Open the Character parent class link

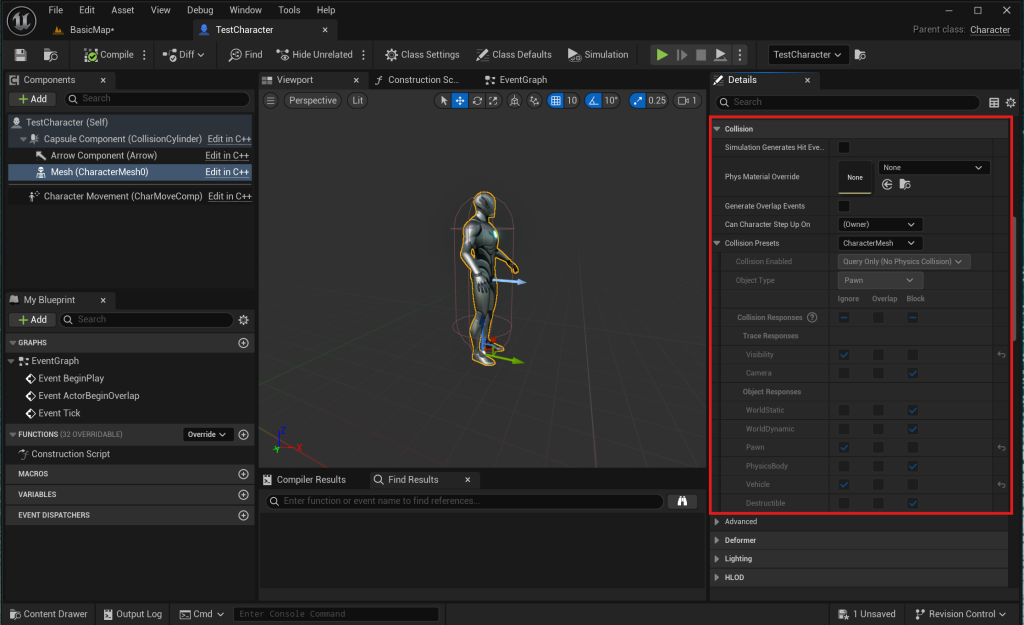(990, 29)
